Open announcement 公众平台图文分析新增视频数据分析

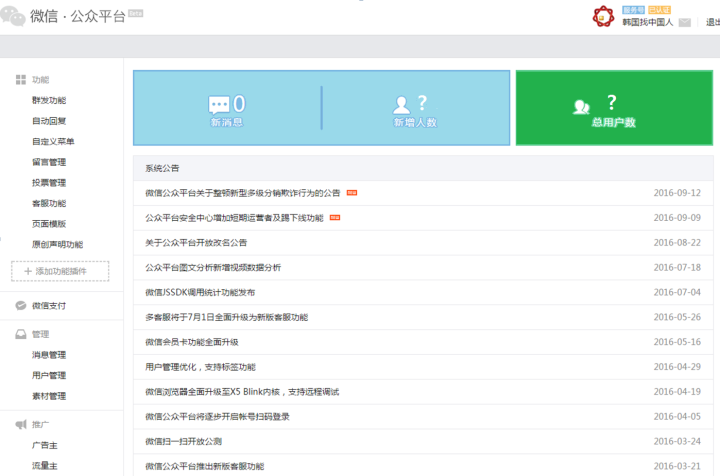213,268
